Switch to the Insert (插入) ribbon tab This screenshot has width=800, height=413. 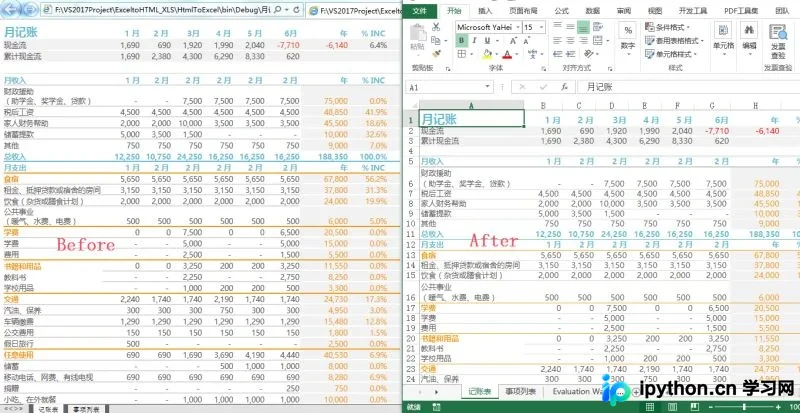click(485, 11)
